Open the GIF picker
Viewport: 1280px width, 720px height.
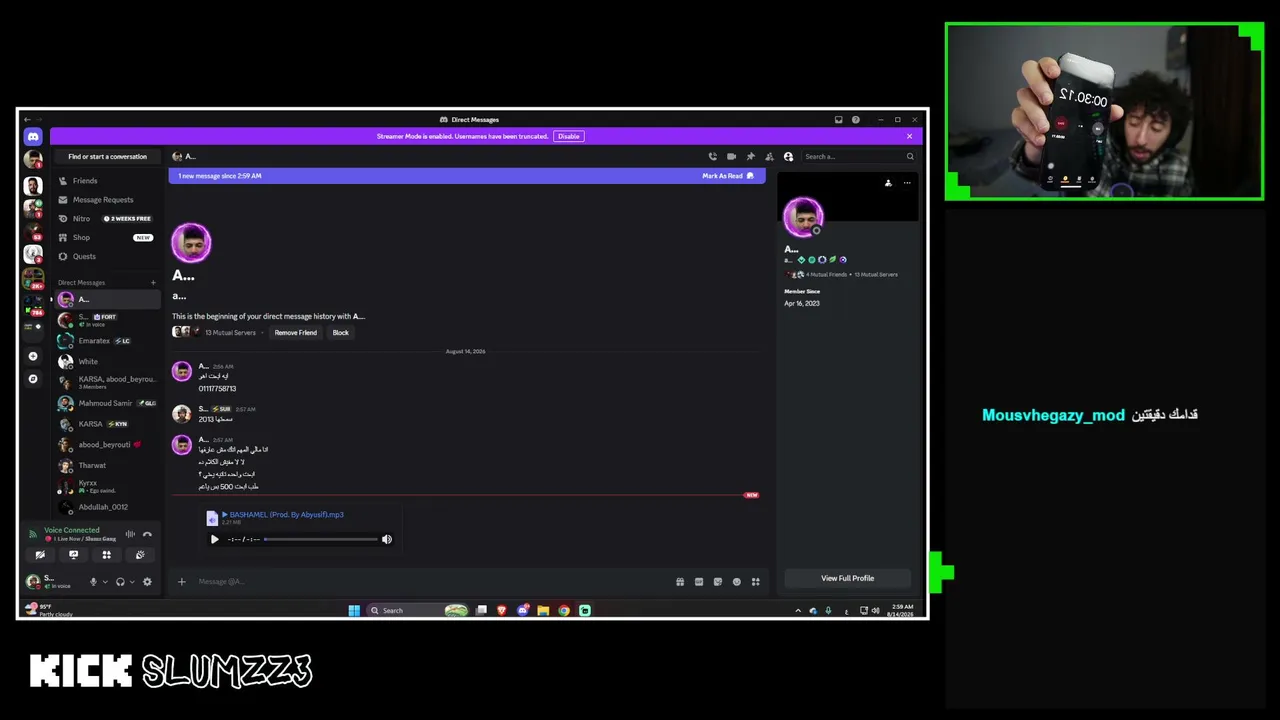tap(699, 582)
